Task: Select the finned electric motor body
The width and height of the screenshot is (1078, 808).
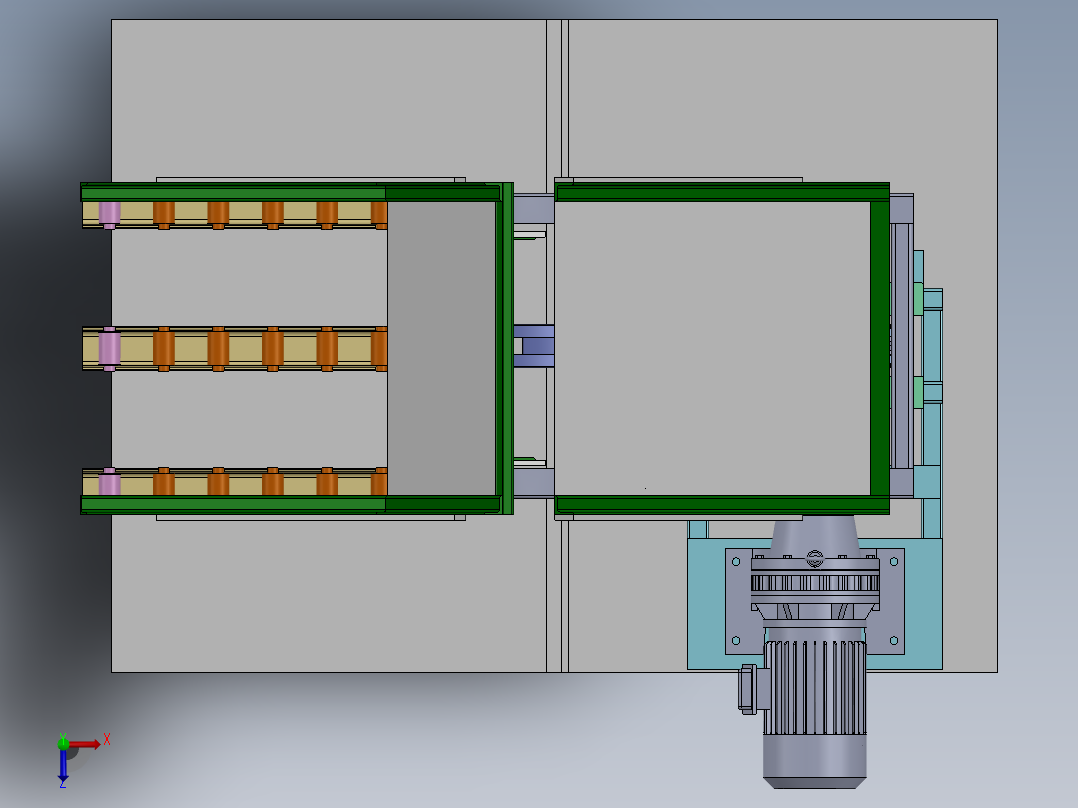Action: click(x=815, y=688)
